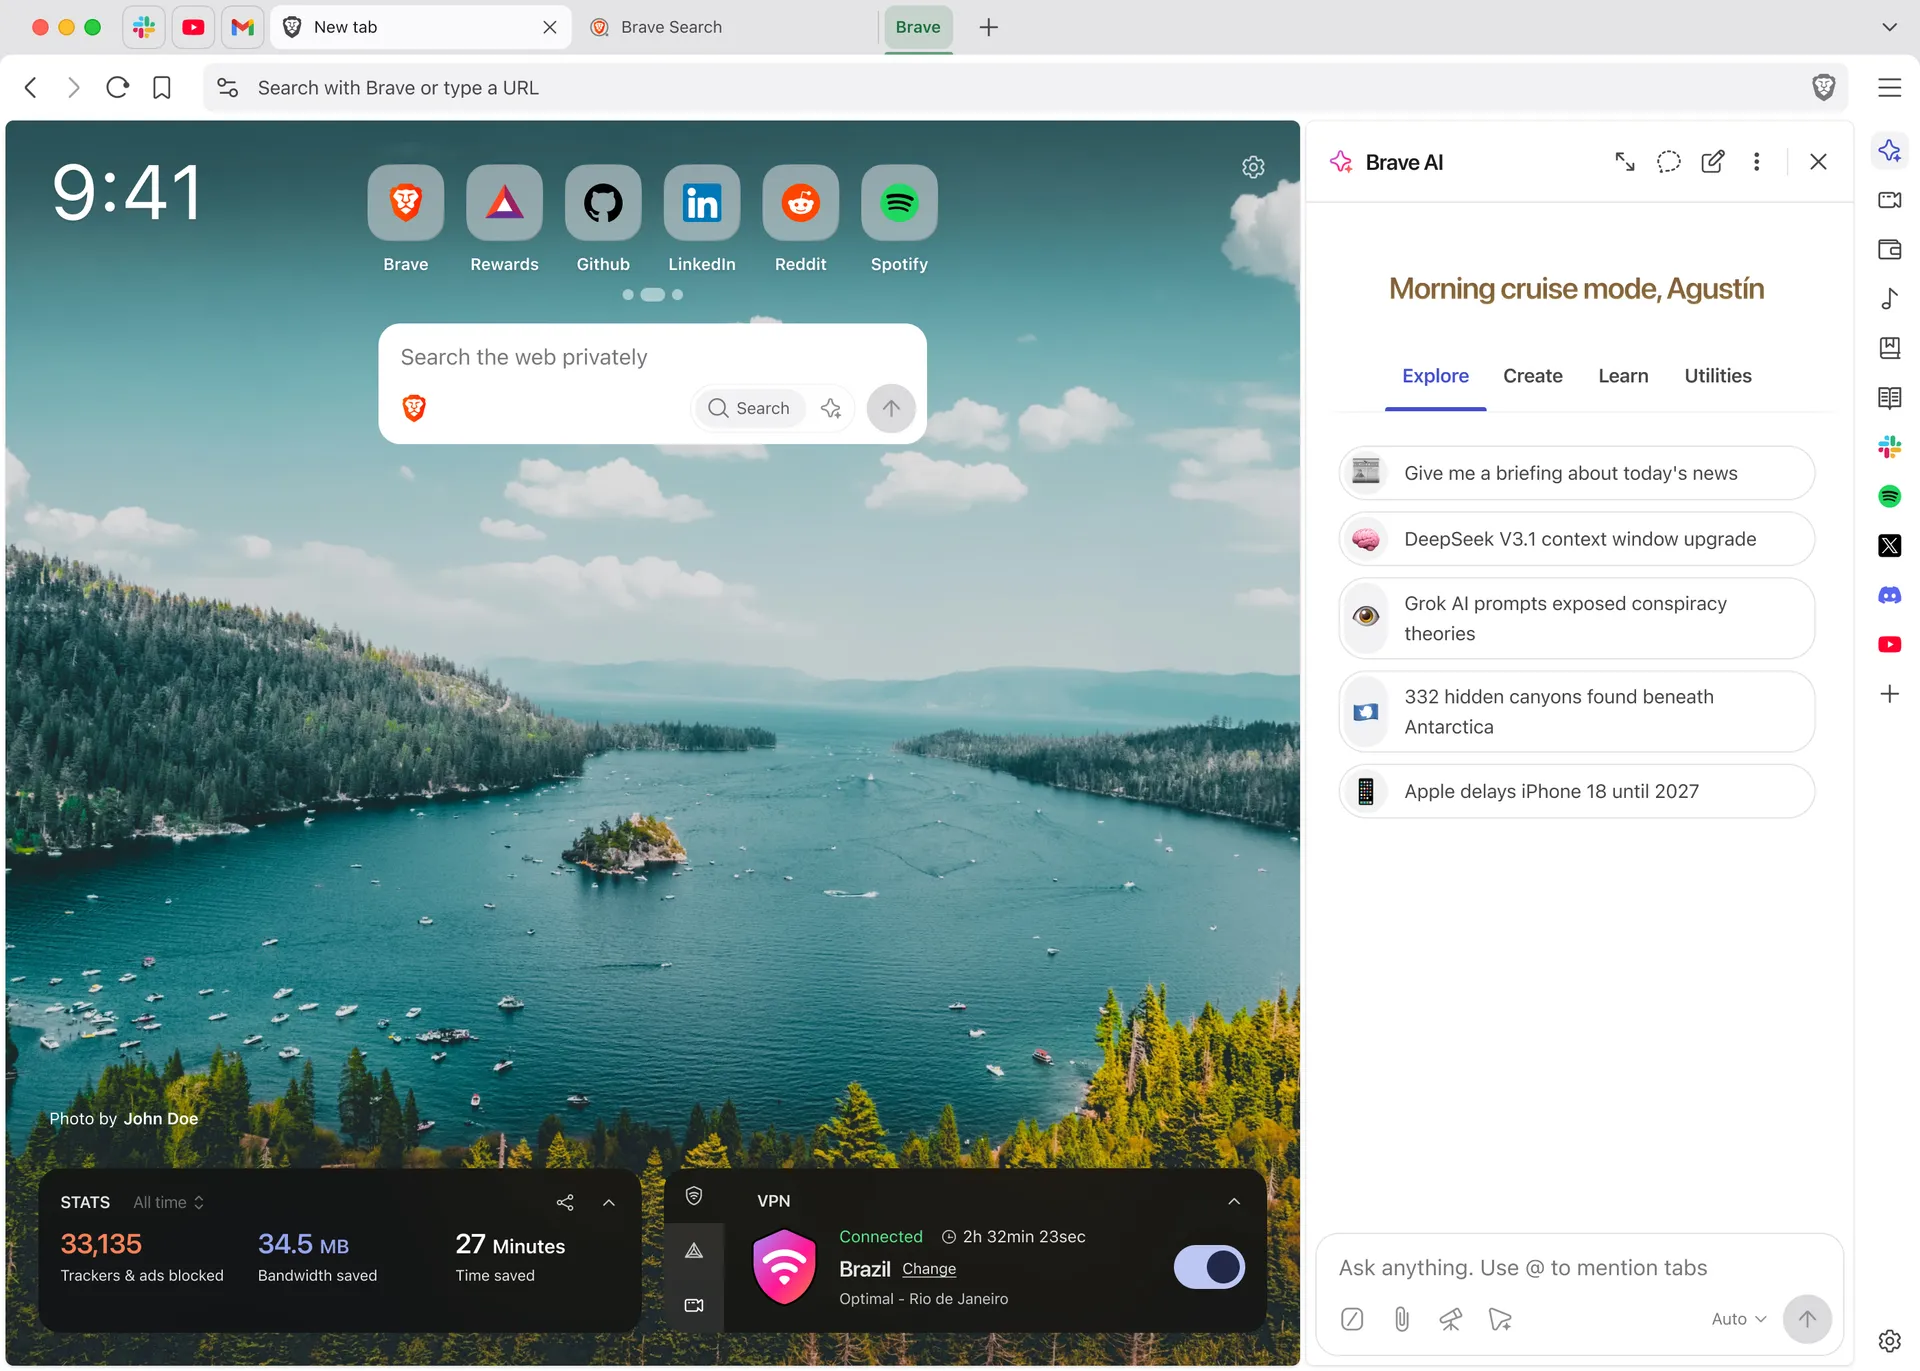The image size is (1920, 1371).
Task: Collapse the VPN widget
Action: [1234, 1201]
